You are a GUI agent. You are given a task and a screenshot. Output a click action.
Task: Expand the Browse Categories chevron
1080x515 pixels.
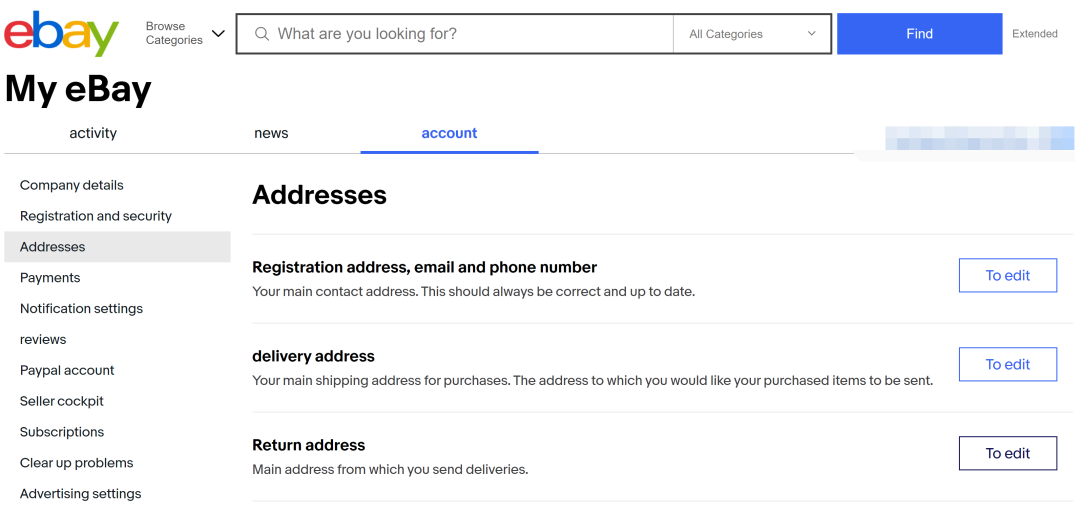pos(218,33)
